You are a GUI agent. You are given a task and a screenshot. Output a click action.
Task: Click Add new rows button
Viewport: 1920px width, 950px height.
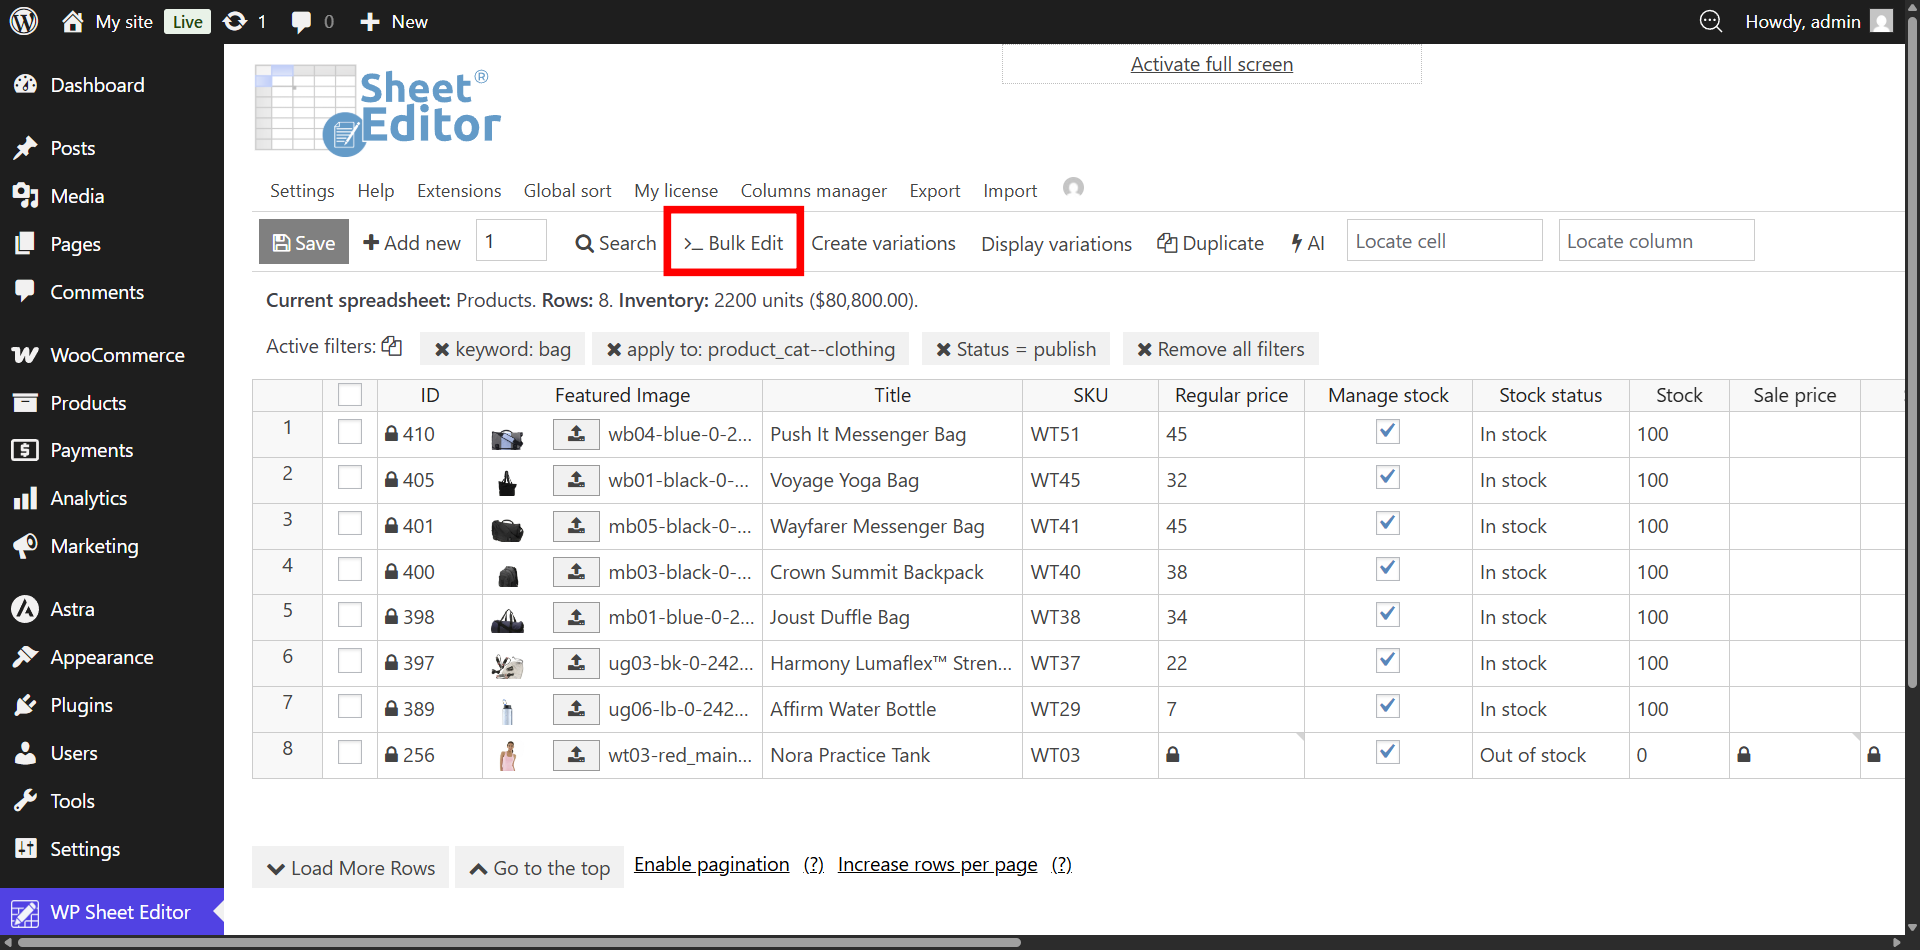(x=412, y=243)
